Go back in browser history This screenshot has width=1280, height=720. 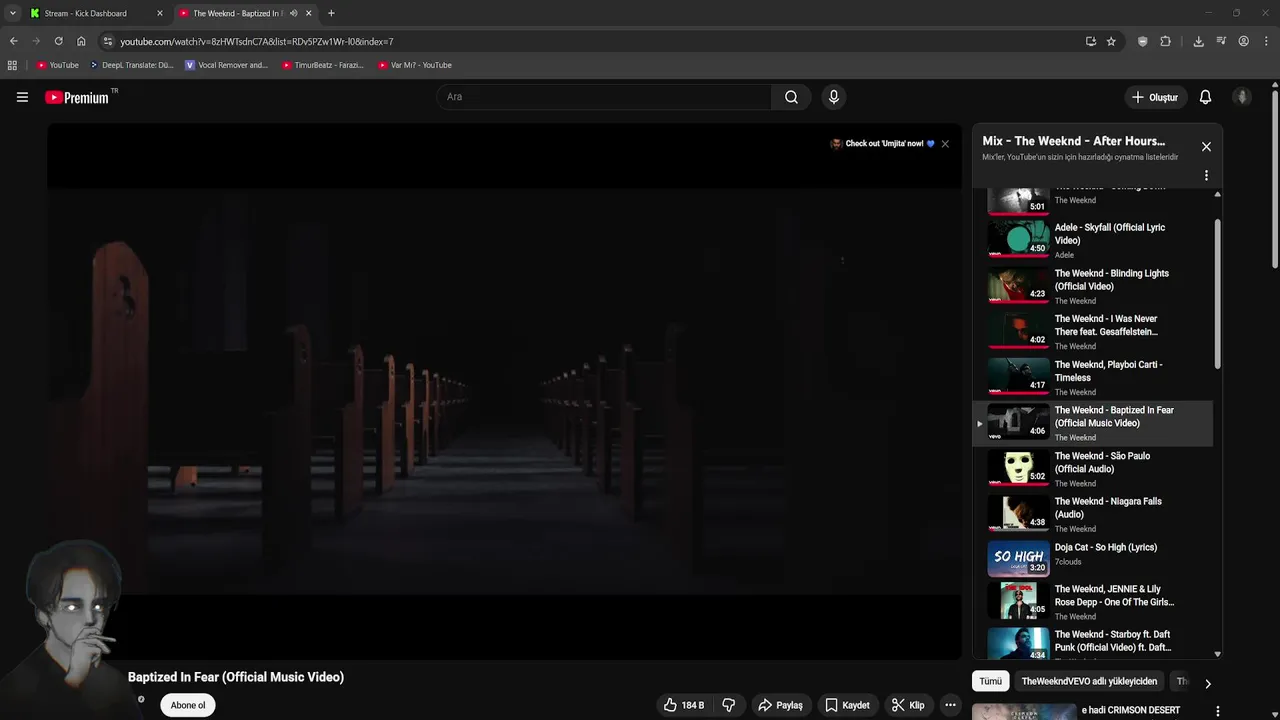tap(13, 41)
